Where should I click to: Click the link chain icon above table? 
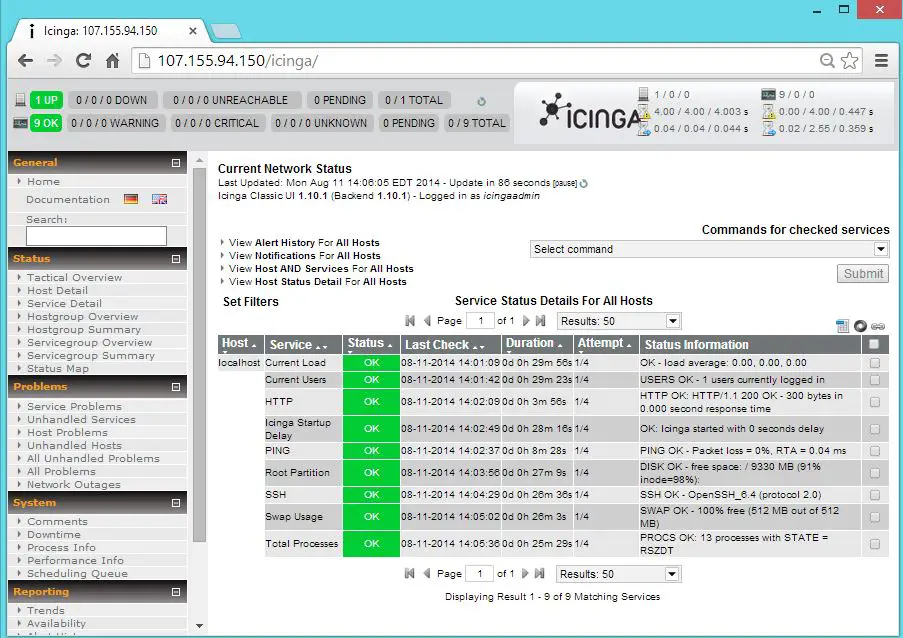878,326
